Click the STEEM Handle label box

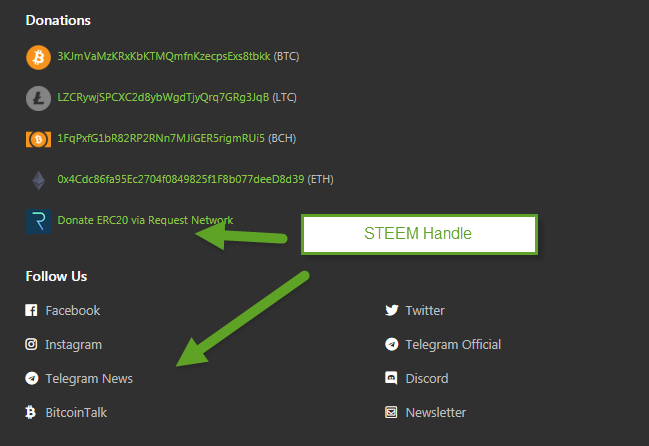(419, 234)
